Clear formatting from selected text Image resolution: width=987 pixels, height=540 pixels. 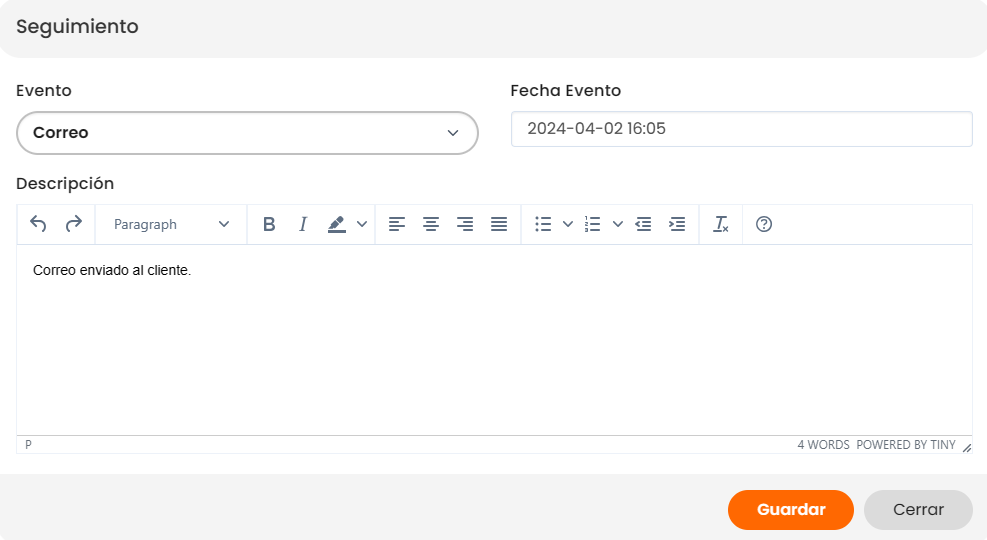click(720, 224)
